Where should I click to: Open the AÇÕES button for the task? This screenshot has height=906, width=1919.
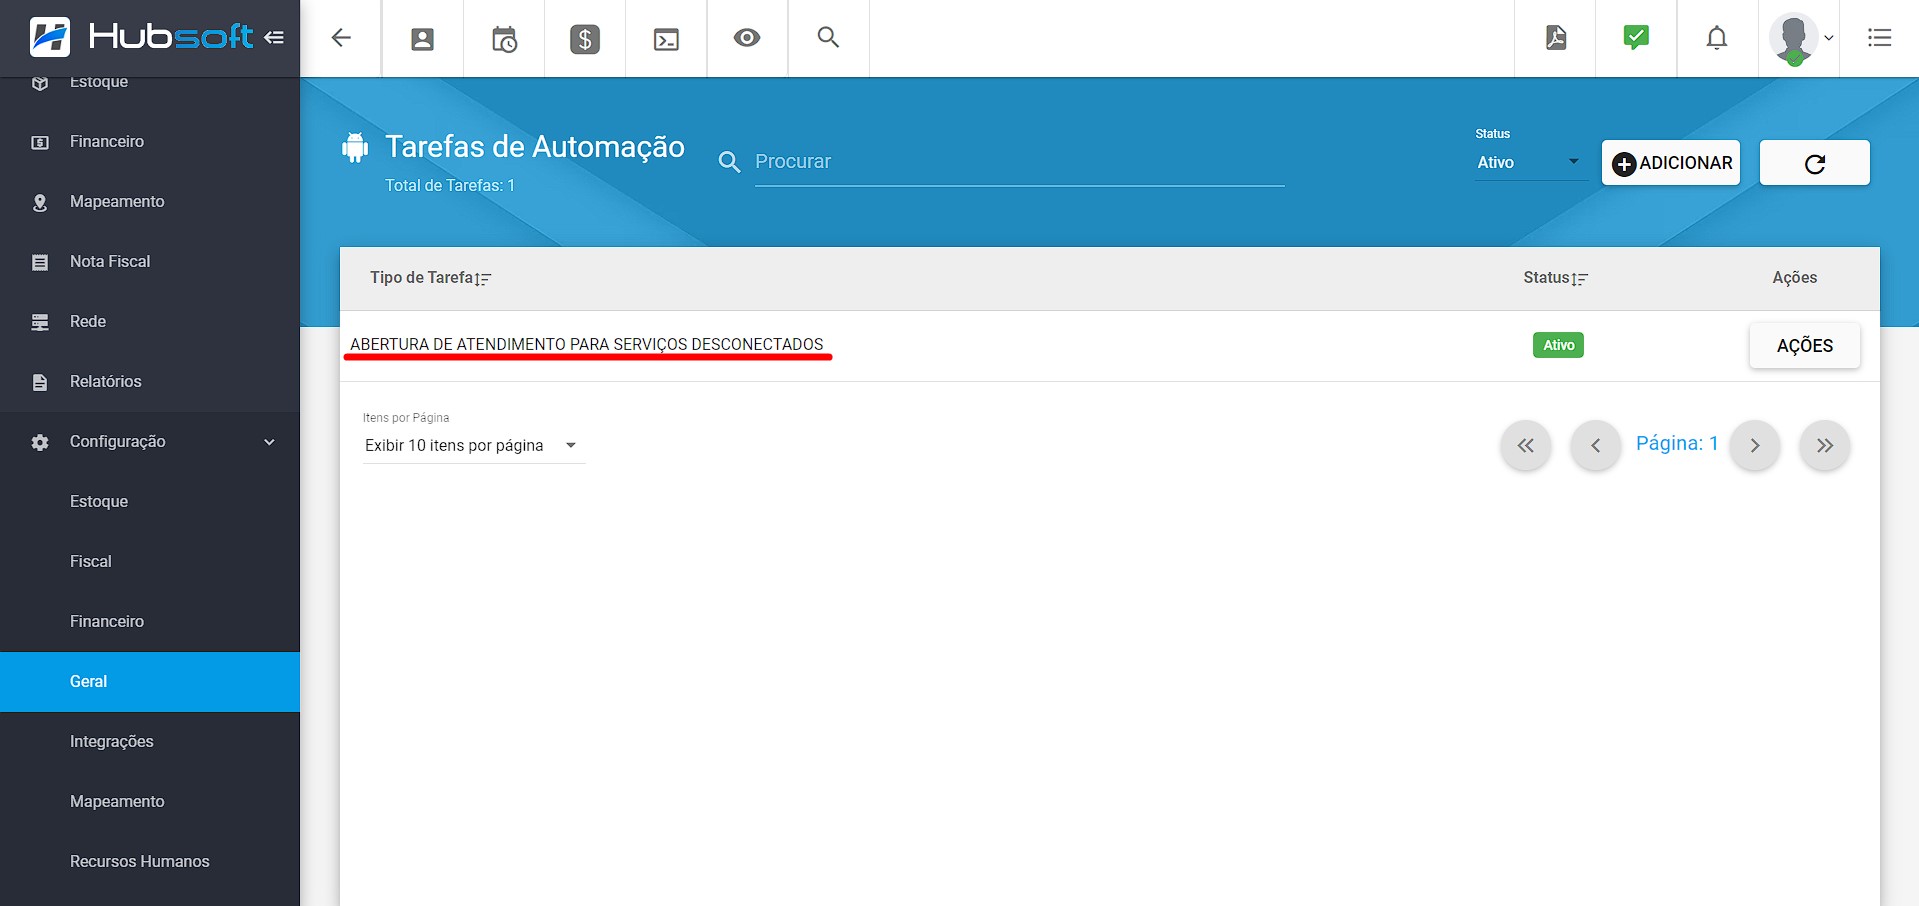coord(1804,346)
